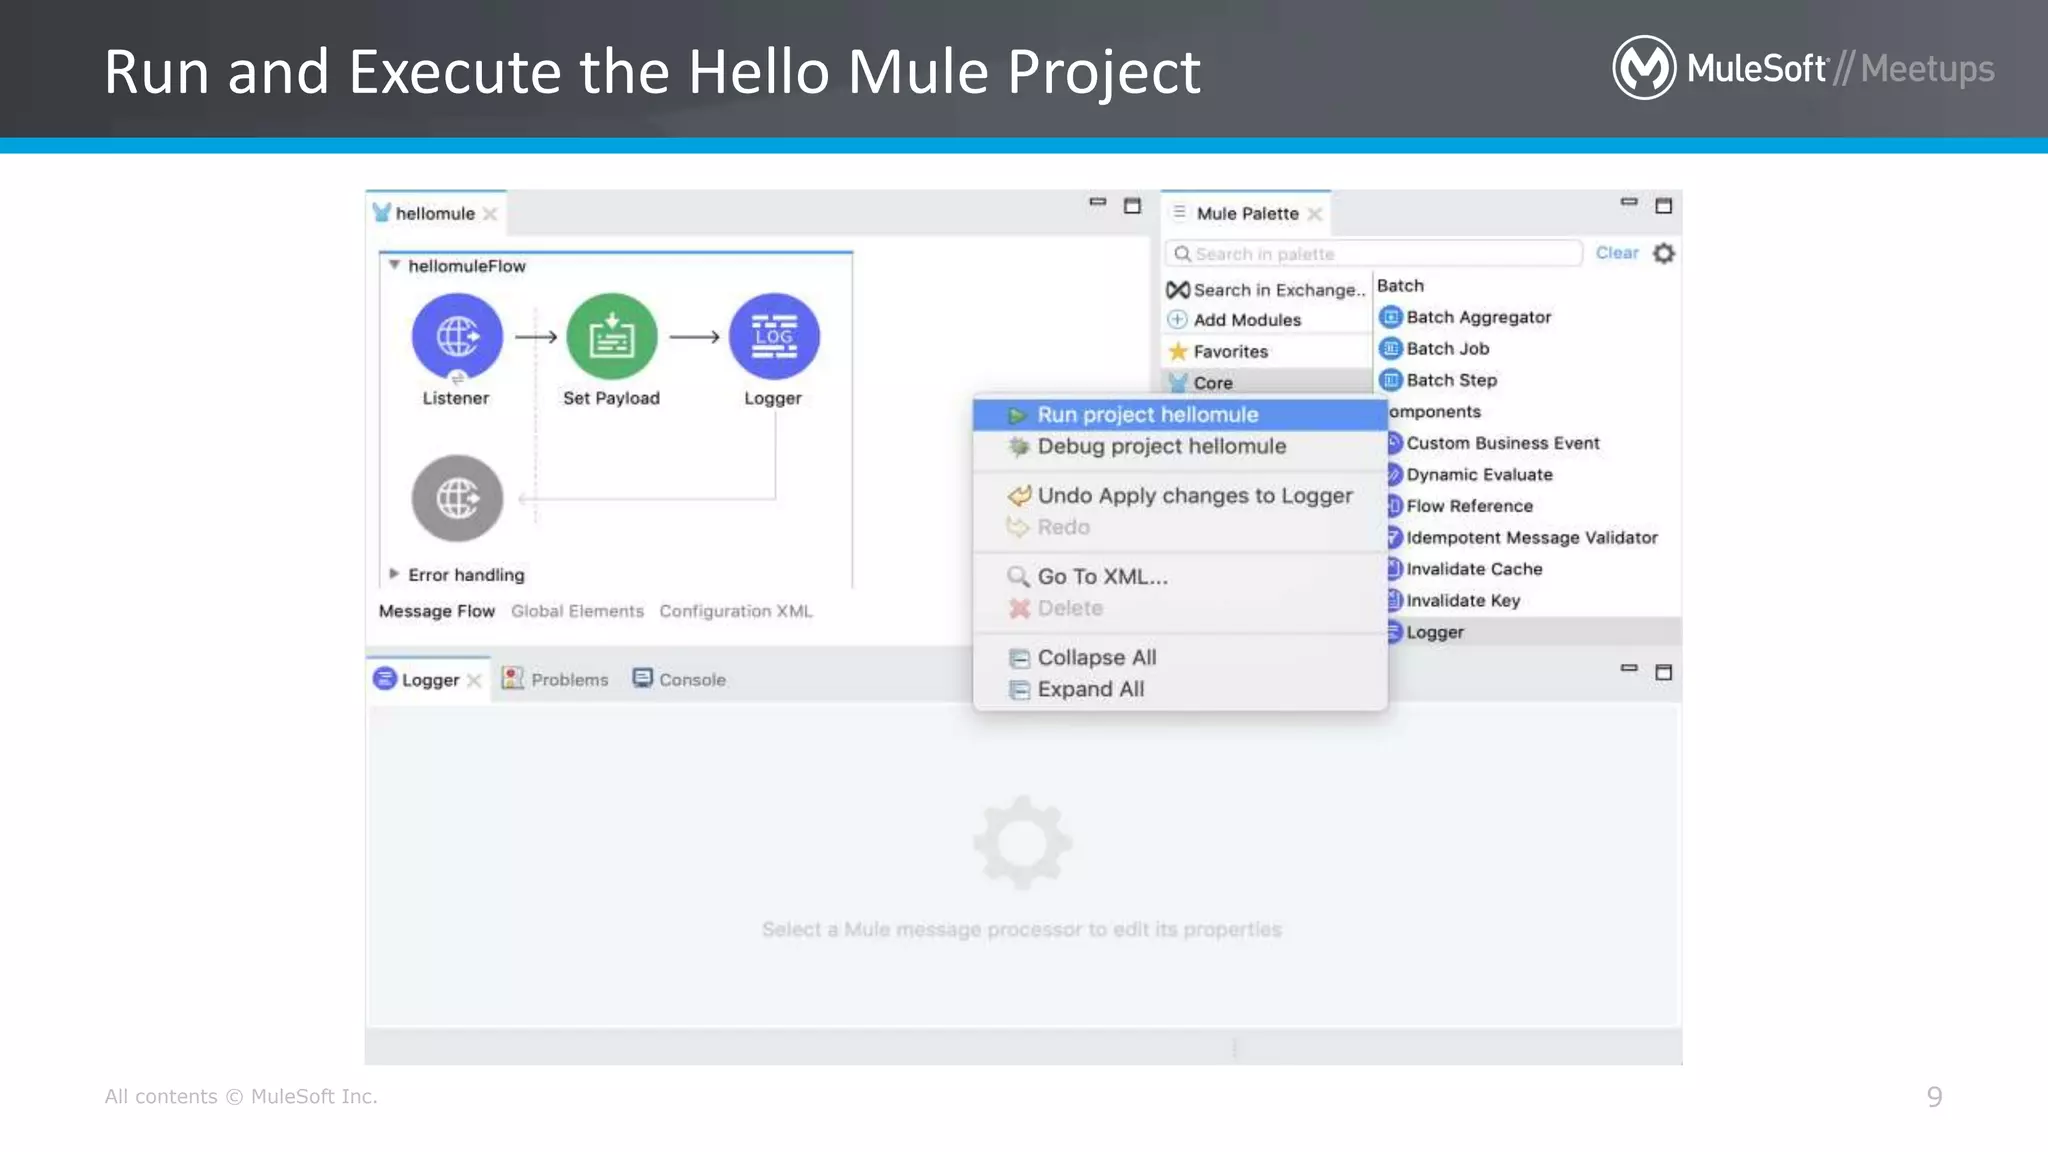Screen dimensions: 2048x1152
Task: Switch to the Configuration XML tab
Action: click(736, 611)
